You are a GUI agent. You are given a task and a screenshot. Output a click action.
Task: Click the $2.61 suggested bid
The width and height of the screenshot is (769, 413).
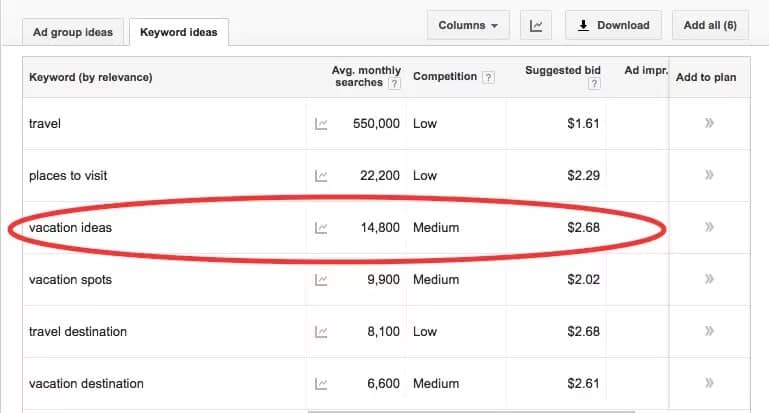(583, 384)
